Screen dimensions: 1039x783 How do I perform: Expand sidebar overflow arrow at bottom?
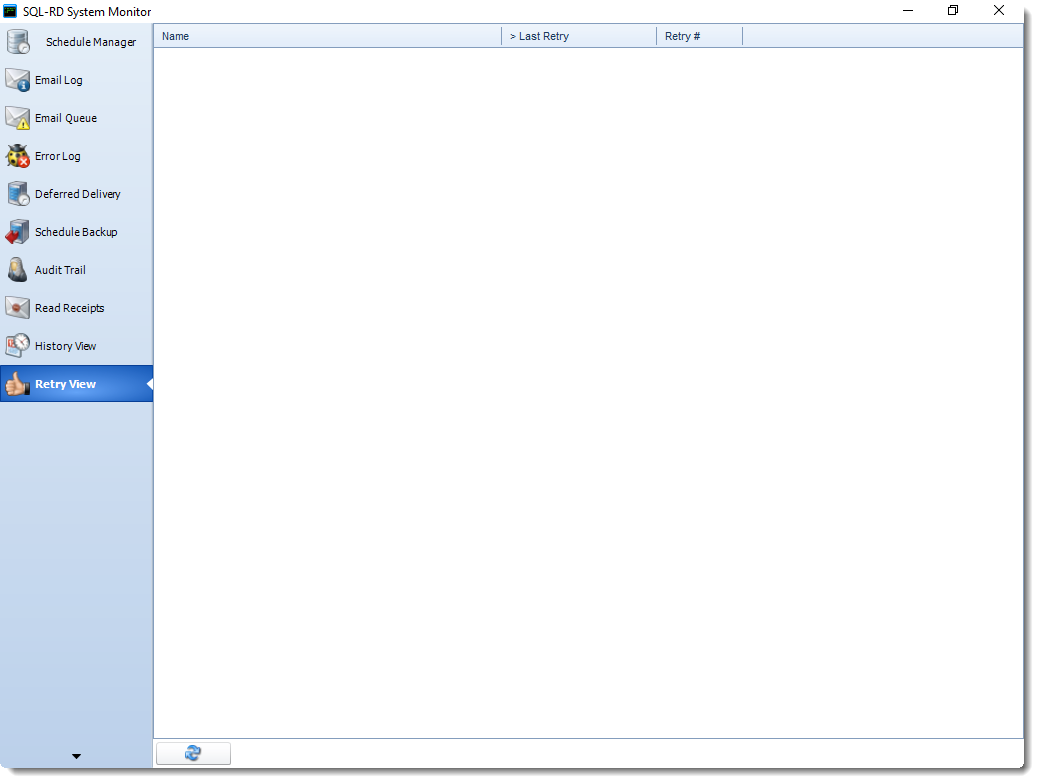click(x=76, y=756)
